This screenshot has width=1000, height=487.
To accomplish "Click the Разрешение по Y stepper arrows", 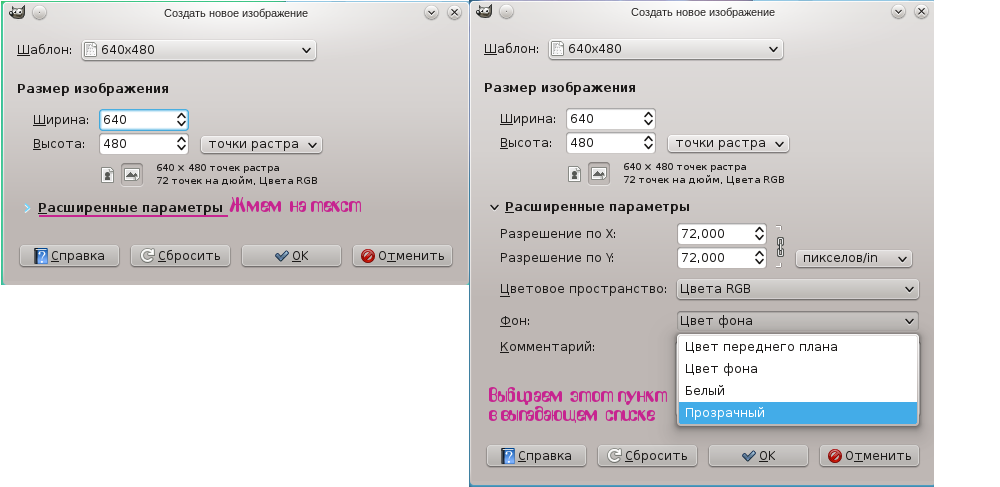I will pos(759,258).
